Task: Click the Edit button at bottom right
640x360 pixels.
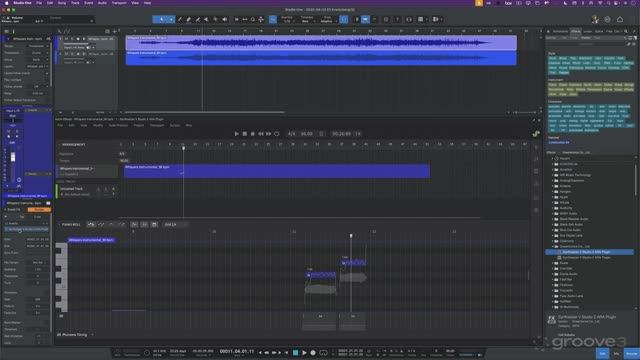Action: pos(602,353)
